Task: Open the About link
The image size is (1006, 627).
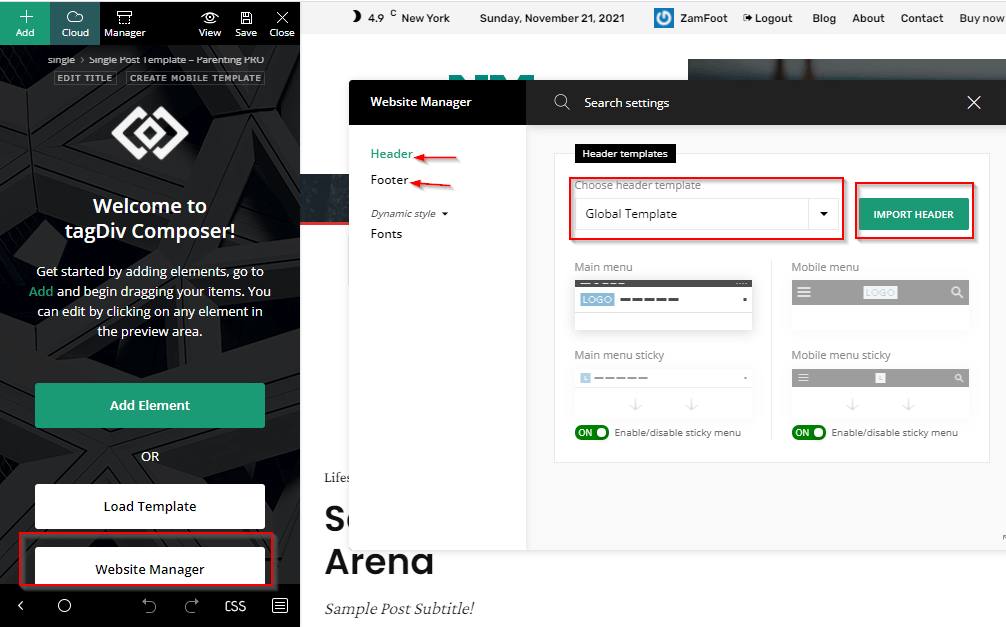Action: tap(868, 18)
